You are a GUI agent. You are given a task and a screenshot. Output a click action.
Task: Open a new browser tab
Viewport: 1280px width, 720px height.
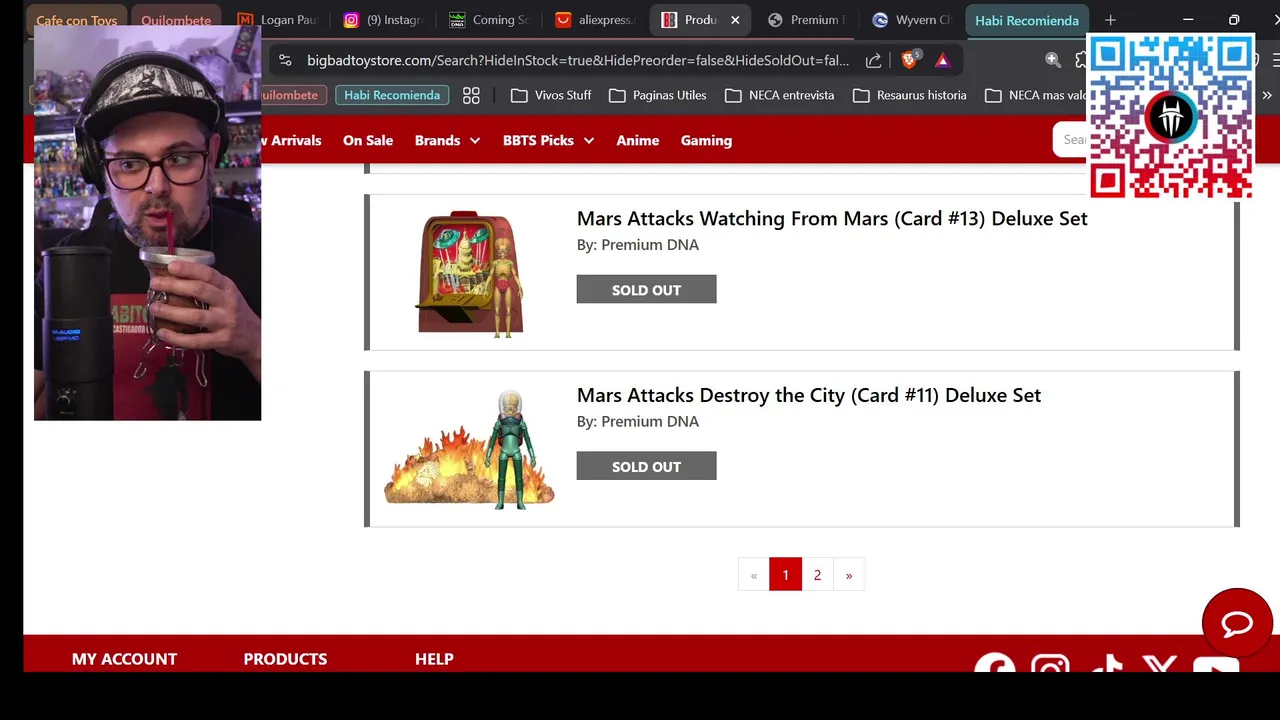[1110, 20]
